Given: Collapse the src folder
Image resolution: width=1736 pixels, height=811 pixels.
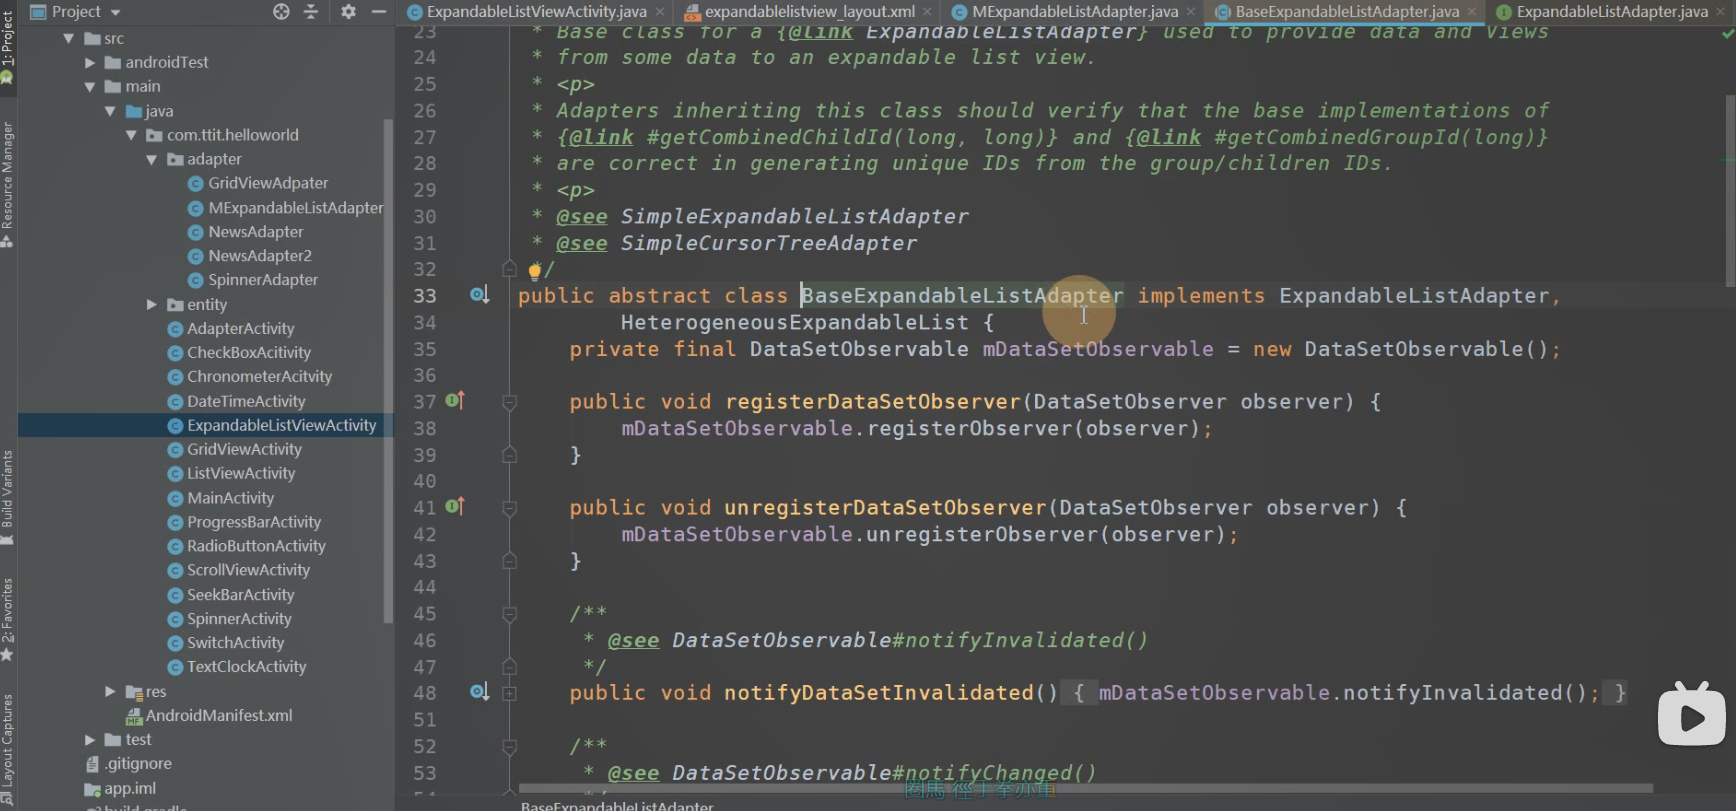Looking at the screenshot, I should point(69,38).
